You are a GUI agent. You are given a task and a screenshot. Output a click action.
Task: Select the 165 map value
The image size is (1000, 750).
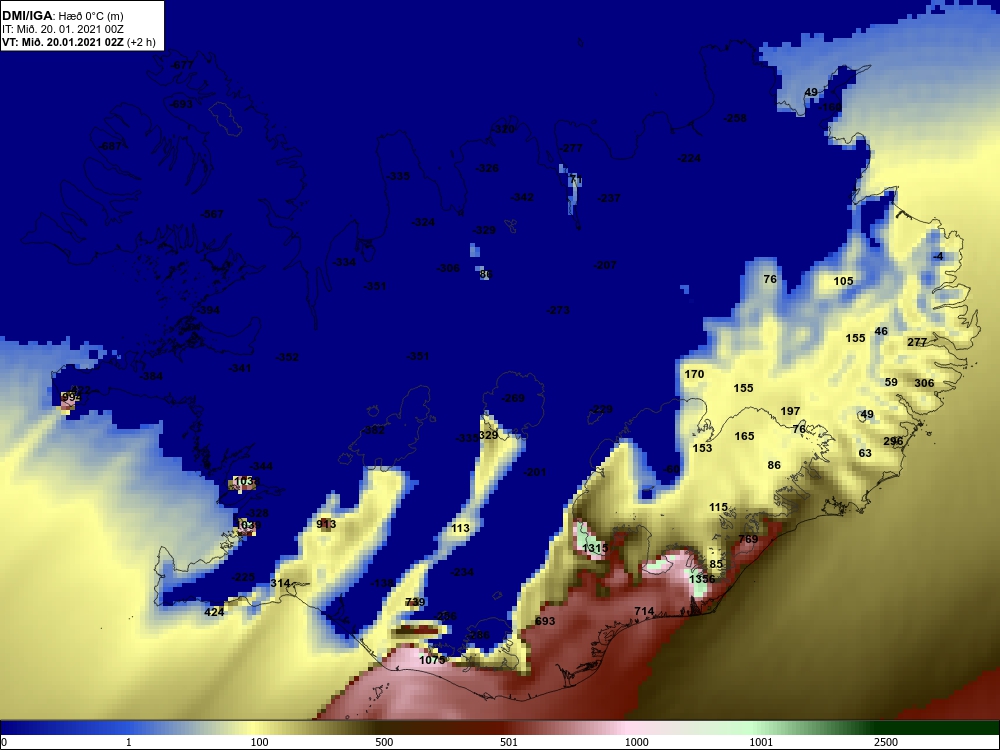(744, 436)
